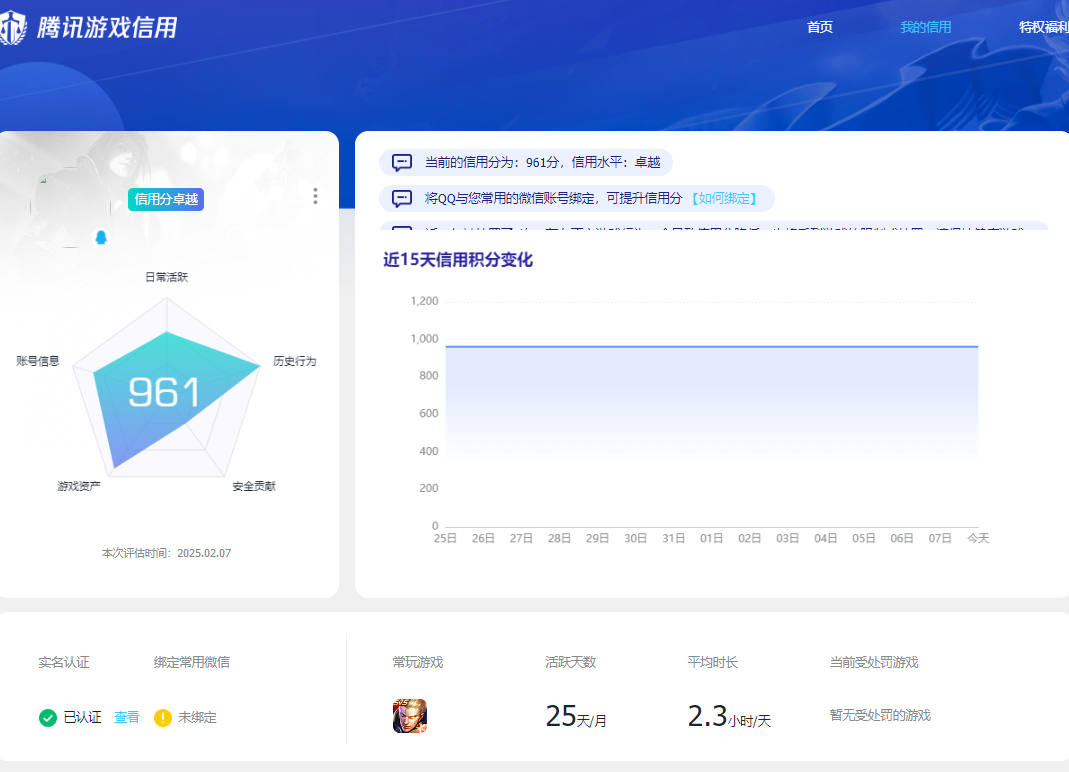This screenshot has width=1069, height=772.
Task: Click the 04日 date on the x-axis
Action: click(x=826, y=539)
